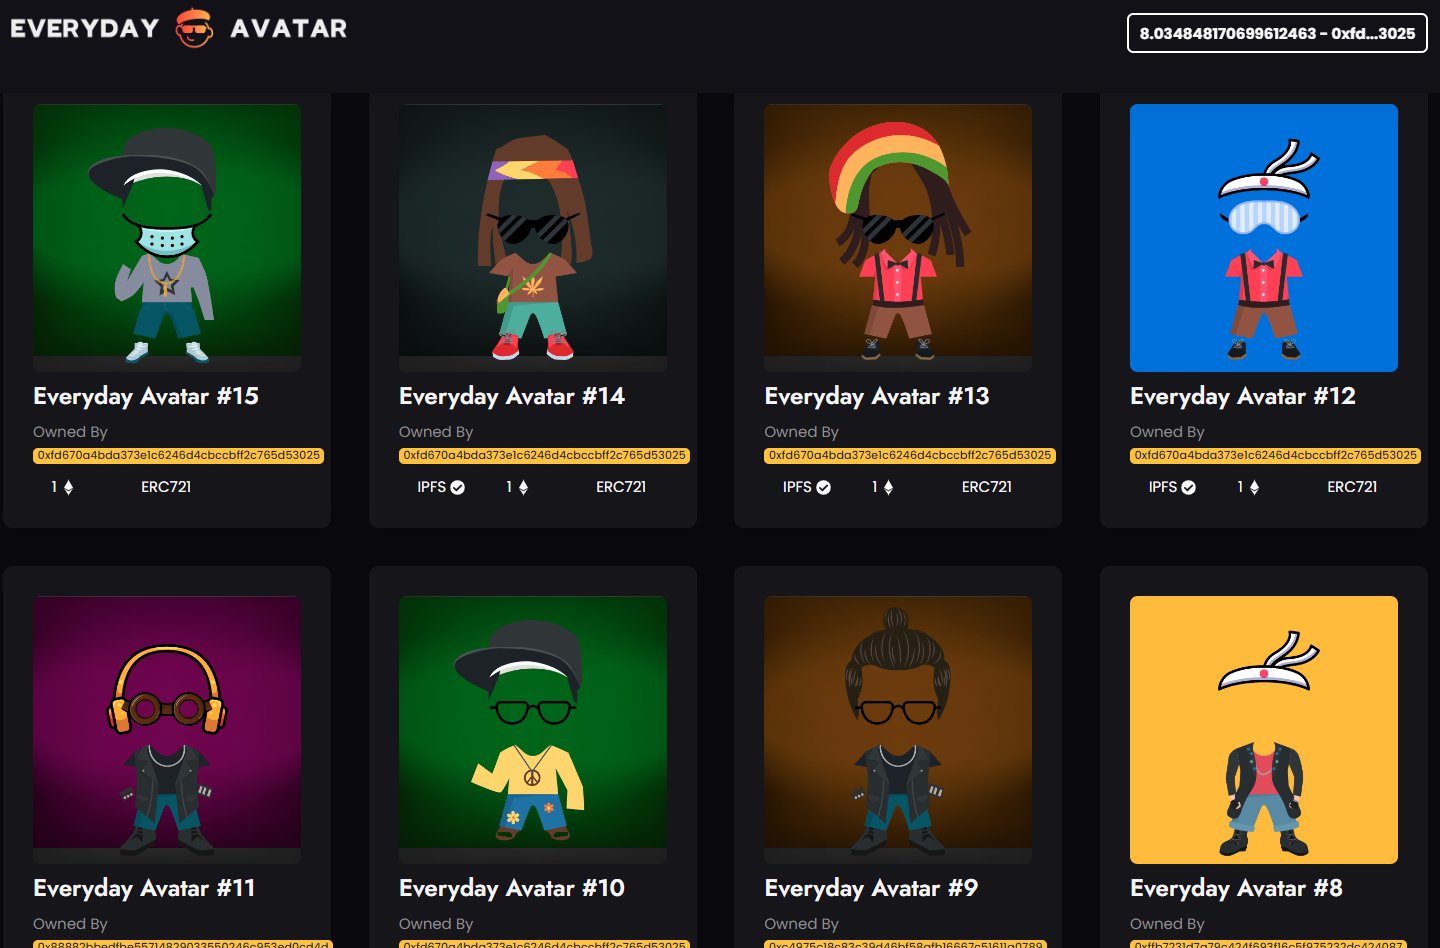Click the IPFS text on Avatar #14
This screenshot has height=948, width=1440.
coord(432,487)
